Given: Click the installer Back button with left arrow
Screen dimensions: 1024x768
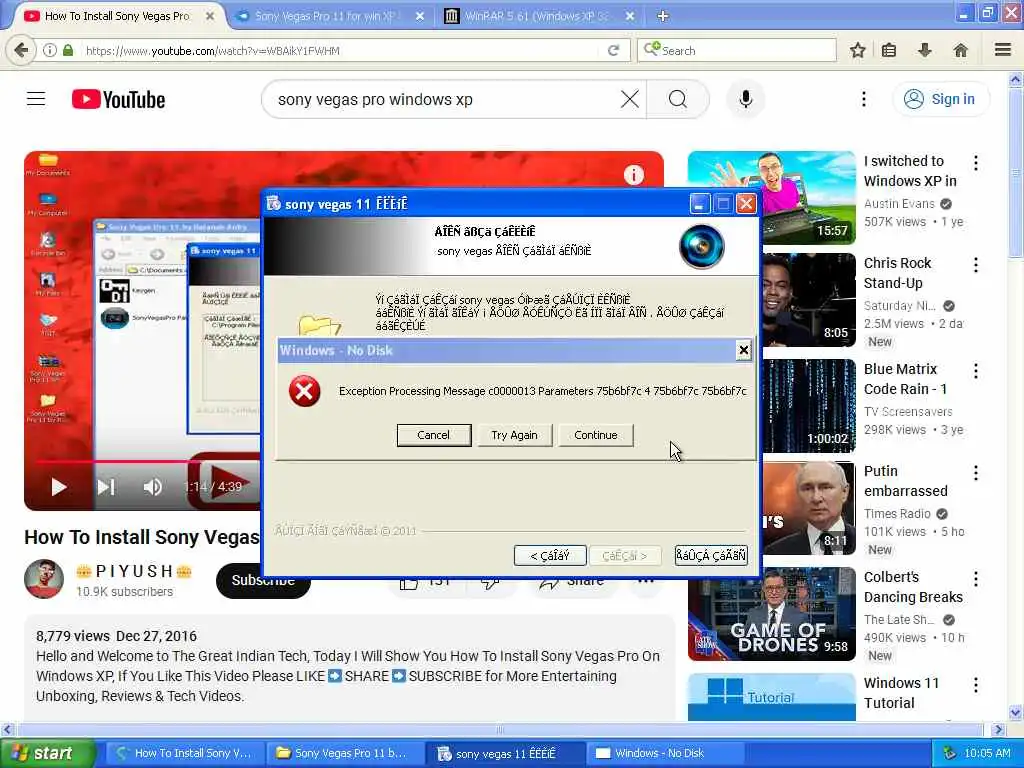Looking at the screenshot, I should point(550,556).
